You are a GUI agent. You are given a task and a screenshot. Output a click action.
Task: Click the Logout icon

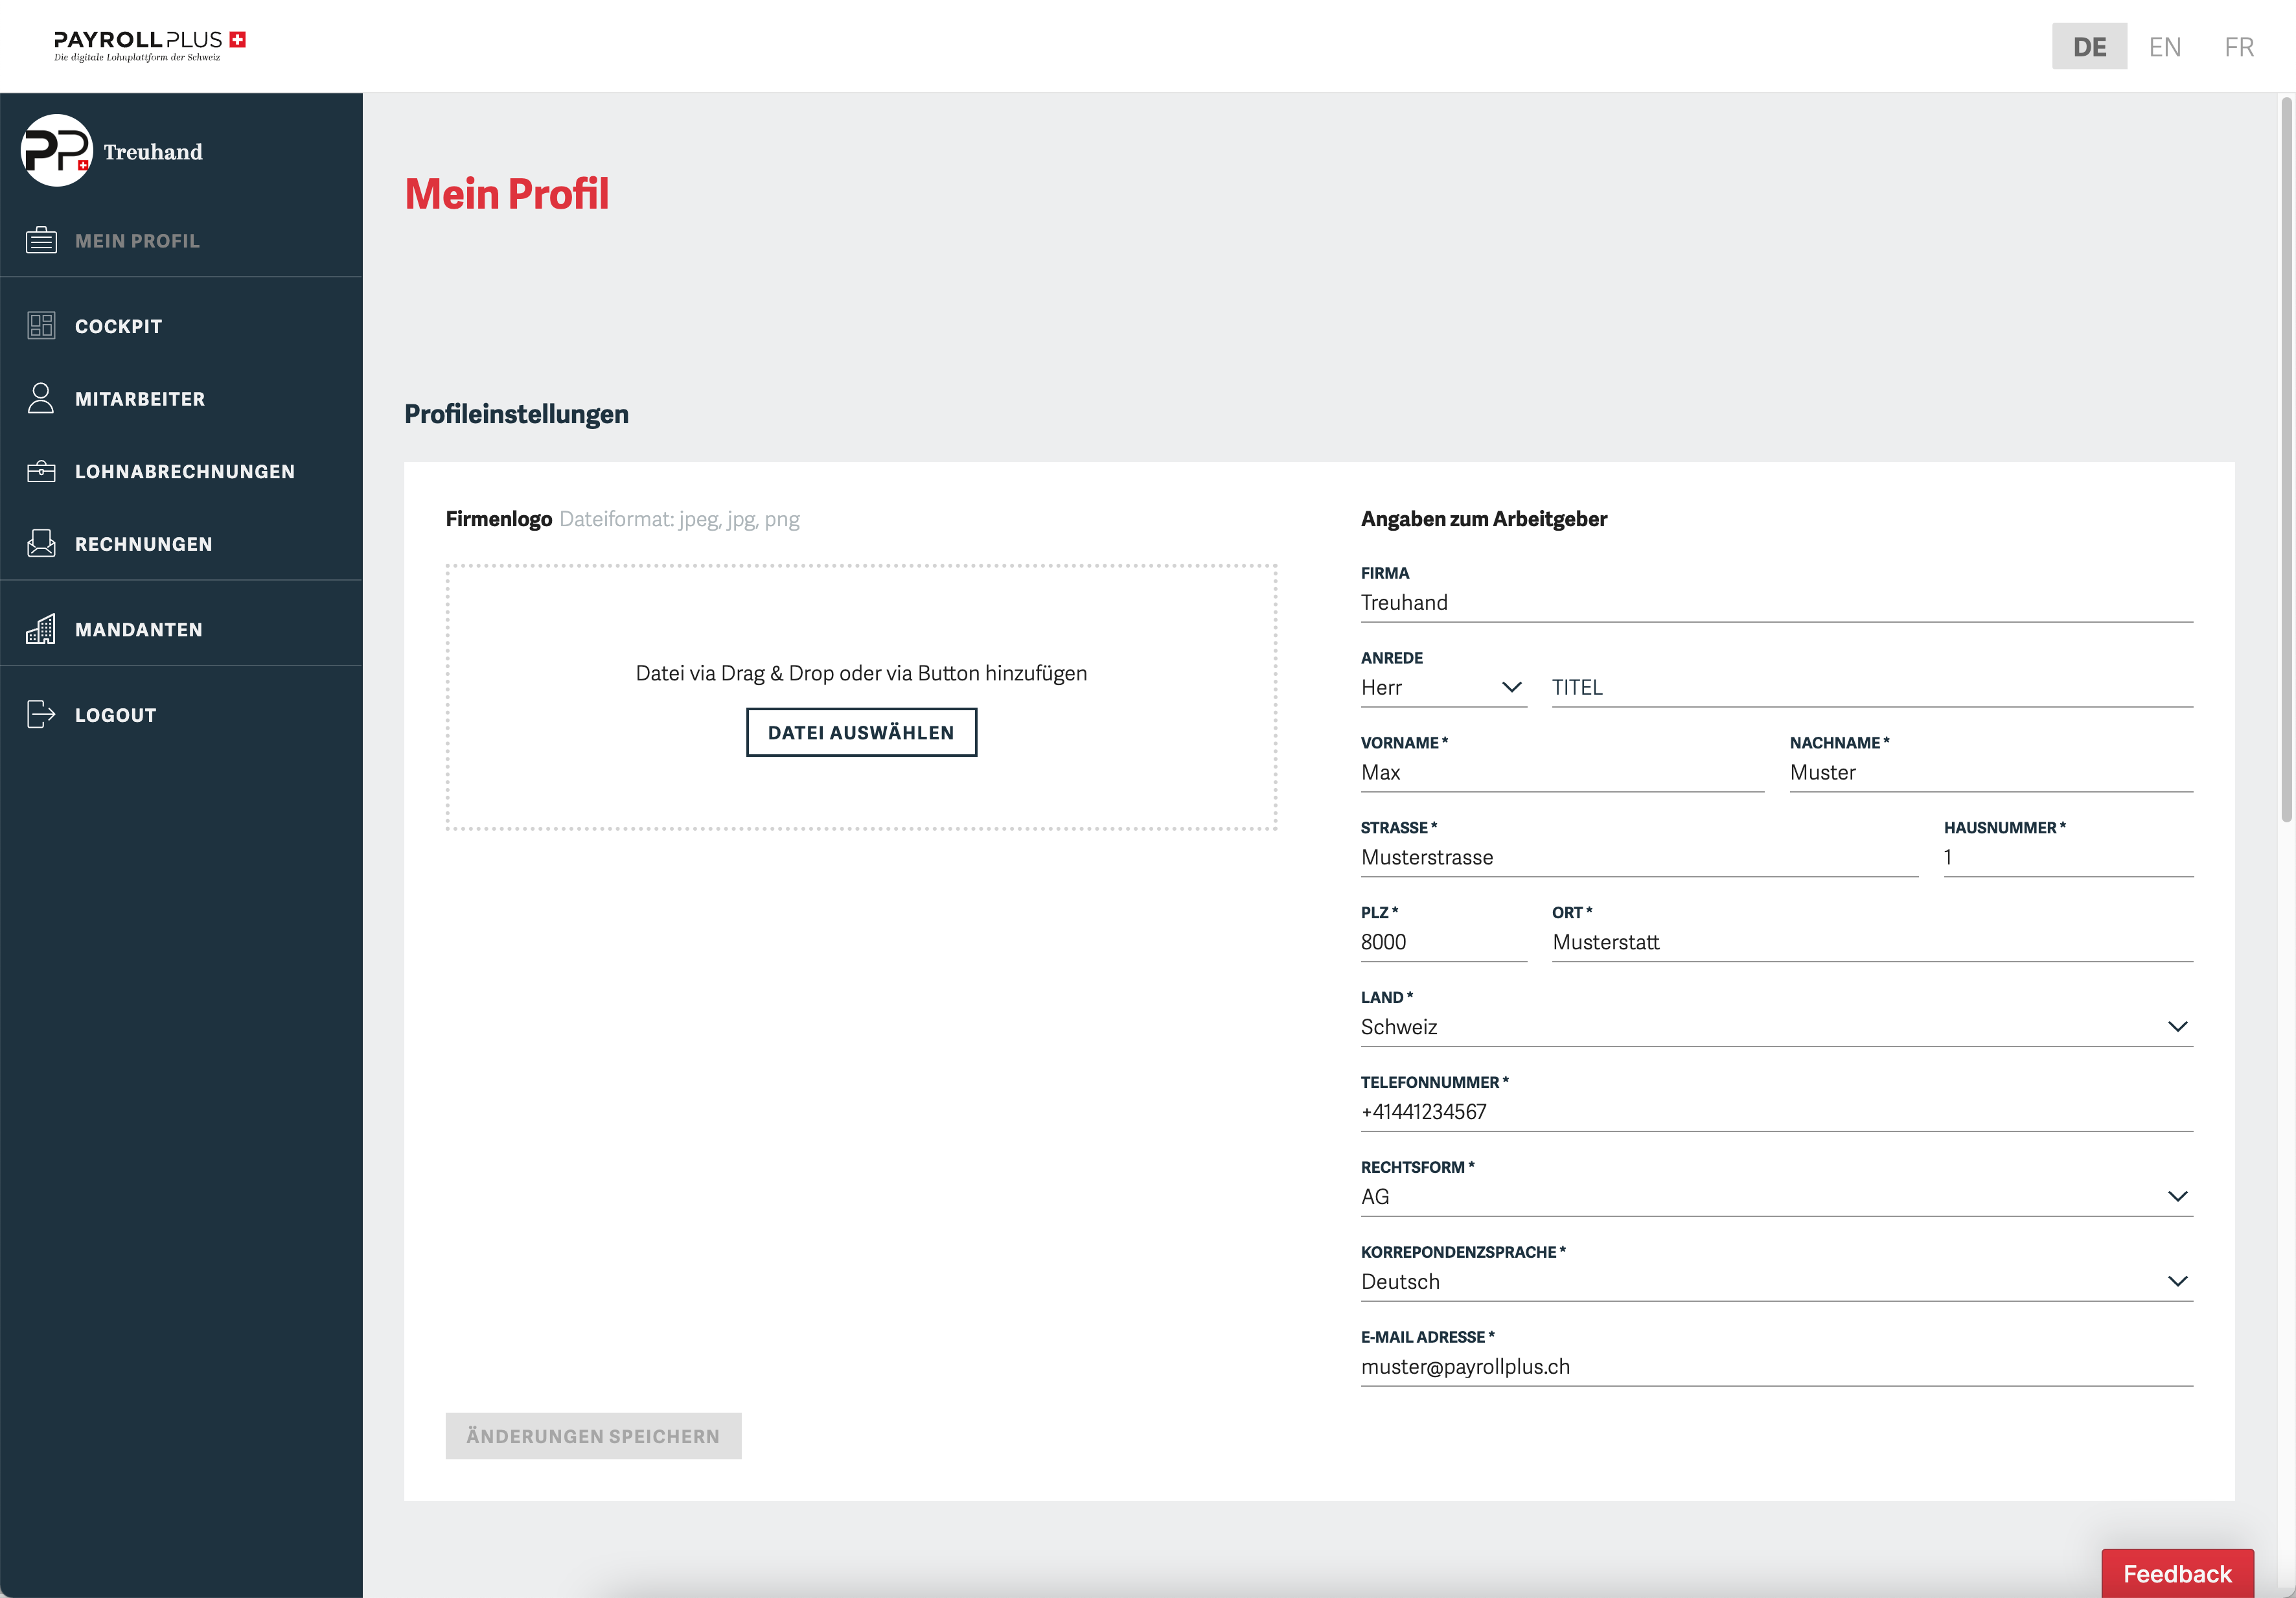pos(41,714)
